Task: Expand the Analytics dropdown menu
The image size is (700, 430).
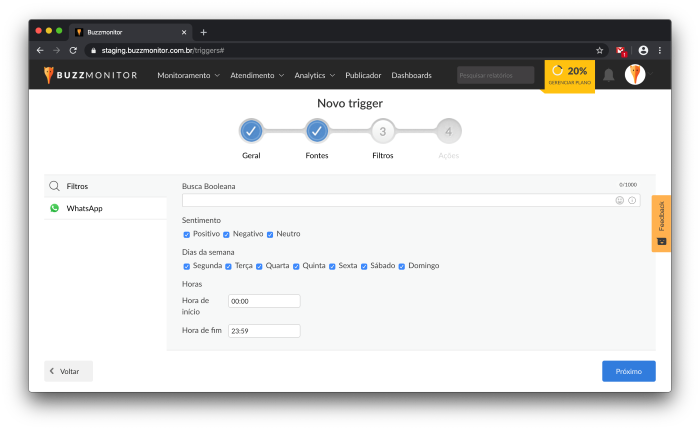Action: [315, 75]
